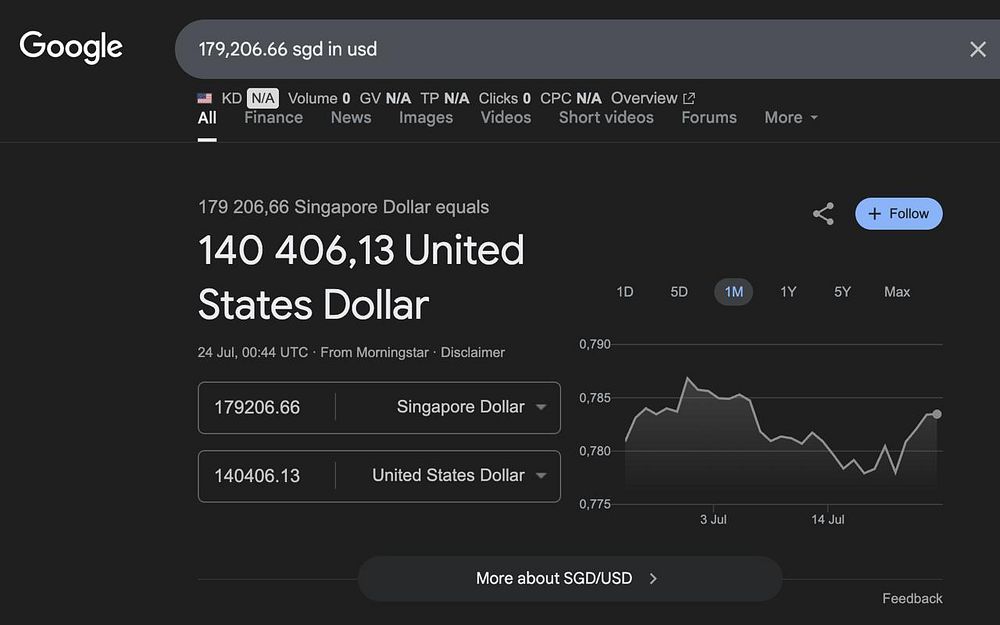This screenshot has width=1000, height=625.
Task: Switch to the Videos tab
Action: click(506, 118)
